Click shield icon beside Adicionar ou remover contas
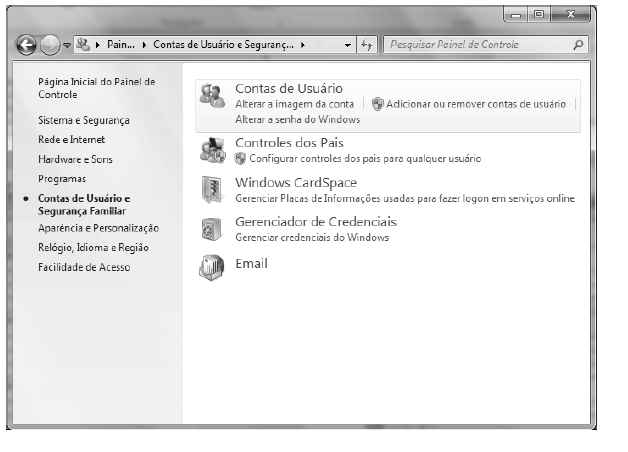The width and height of the screenshot is (628, 452). coord(377,104)
